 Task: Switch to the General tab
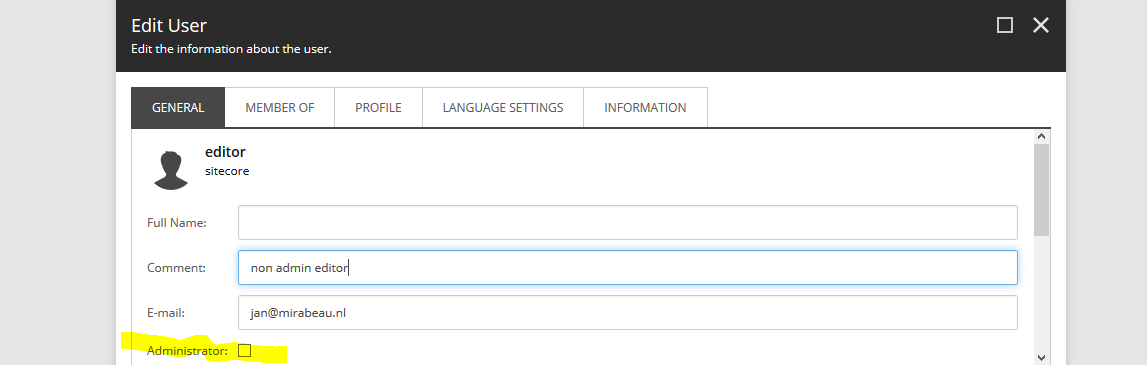[x=178, y=108]
